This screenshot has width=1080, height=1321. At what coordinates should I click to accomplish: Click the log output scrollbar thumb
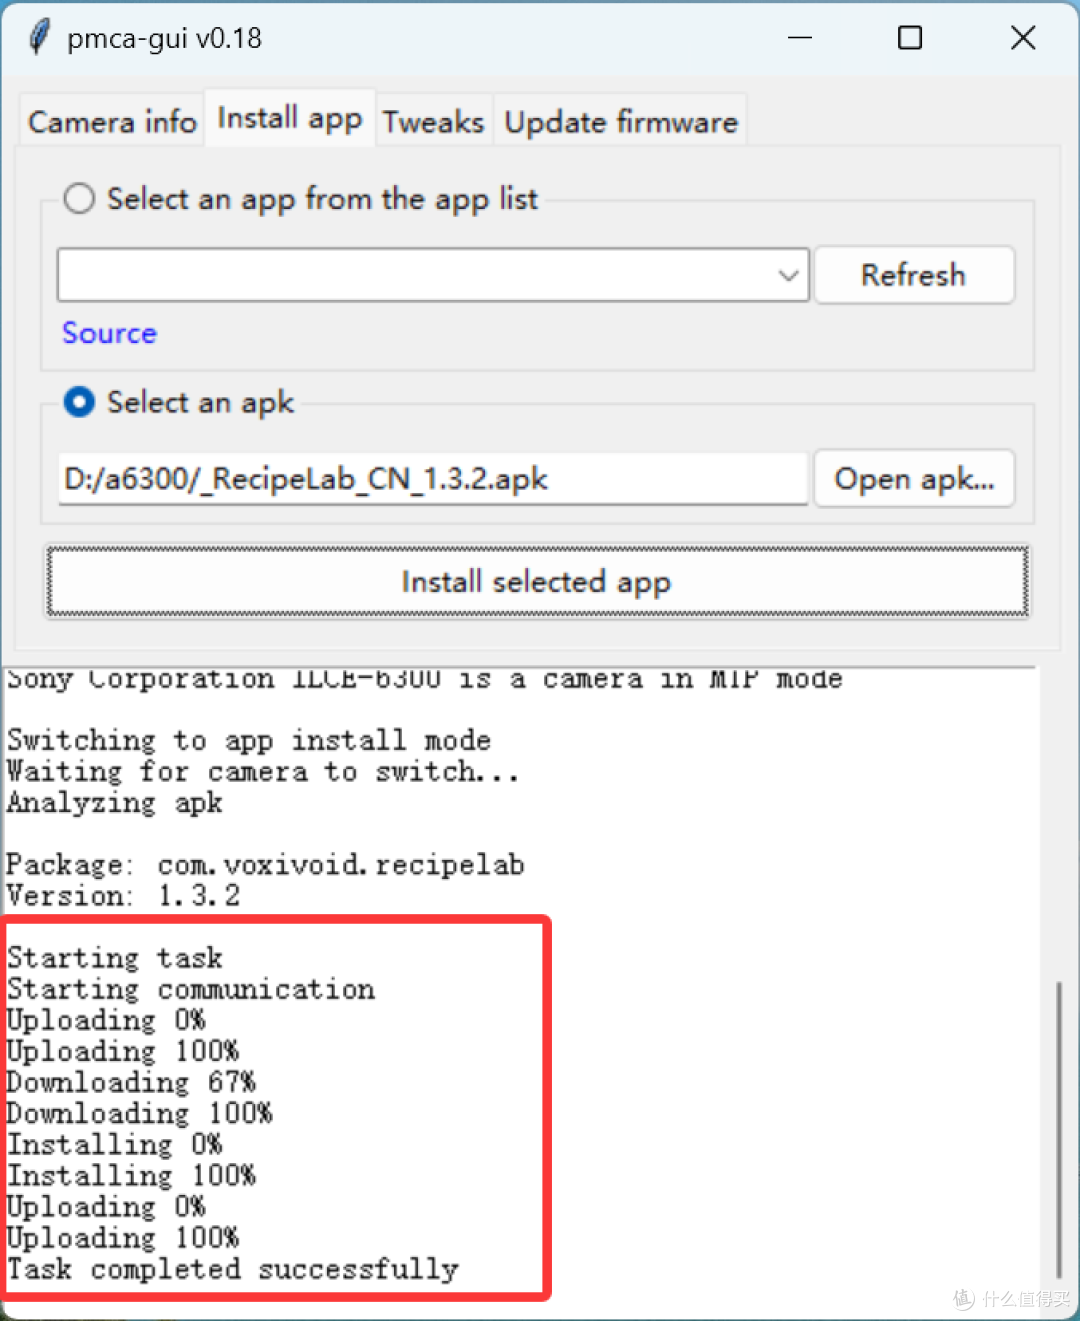[x=1057, y=1130]
